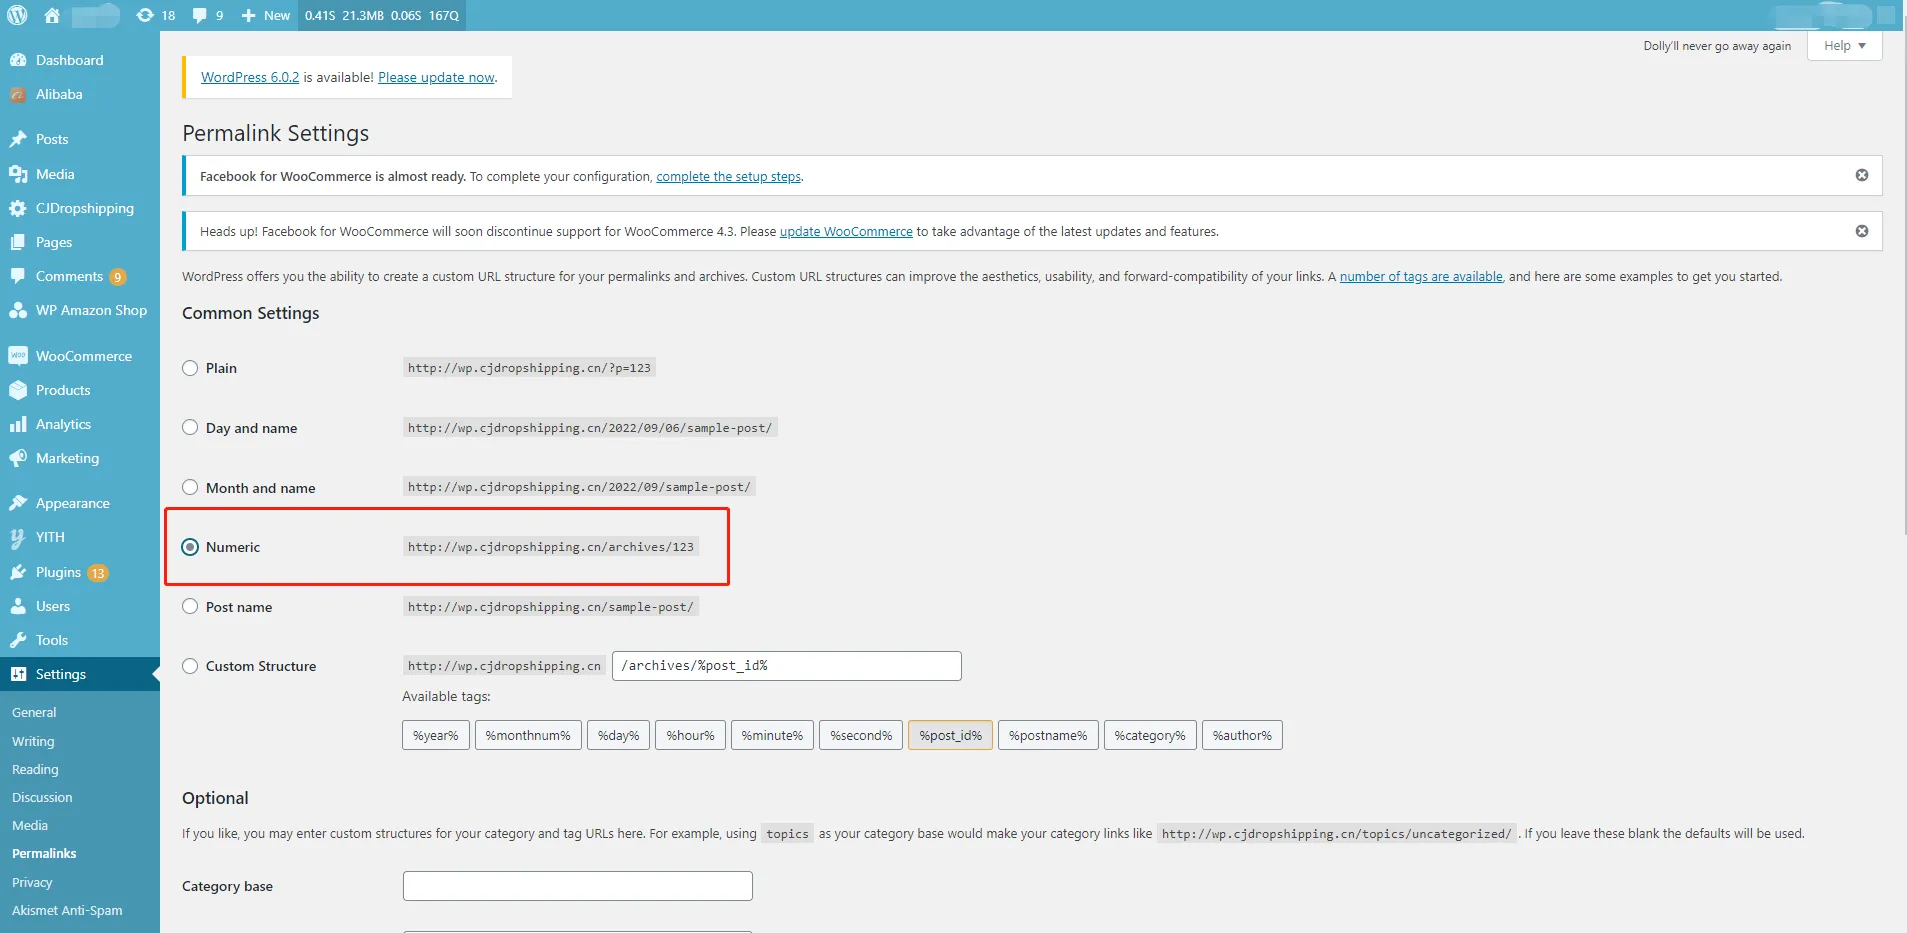Screen dimensions: 1907x933
Task: Click the Analytics bar chart icon
Action: coord(17,424)
